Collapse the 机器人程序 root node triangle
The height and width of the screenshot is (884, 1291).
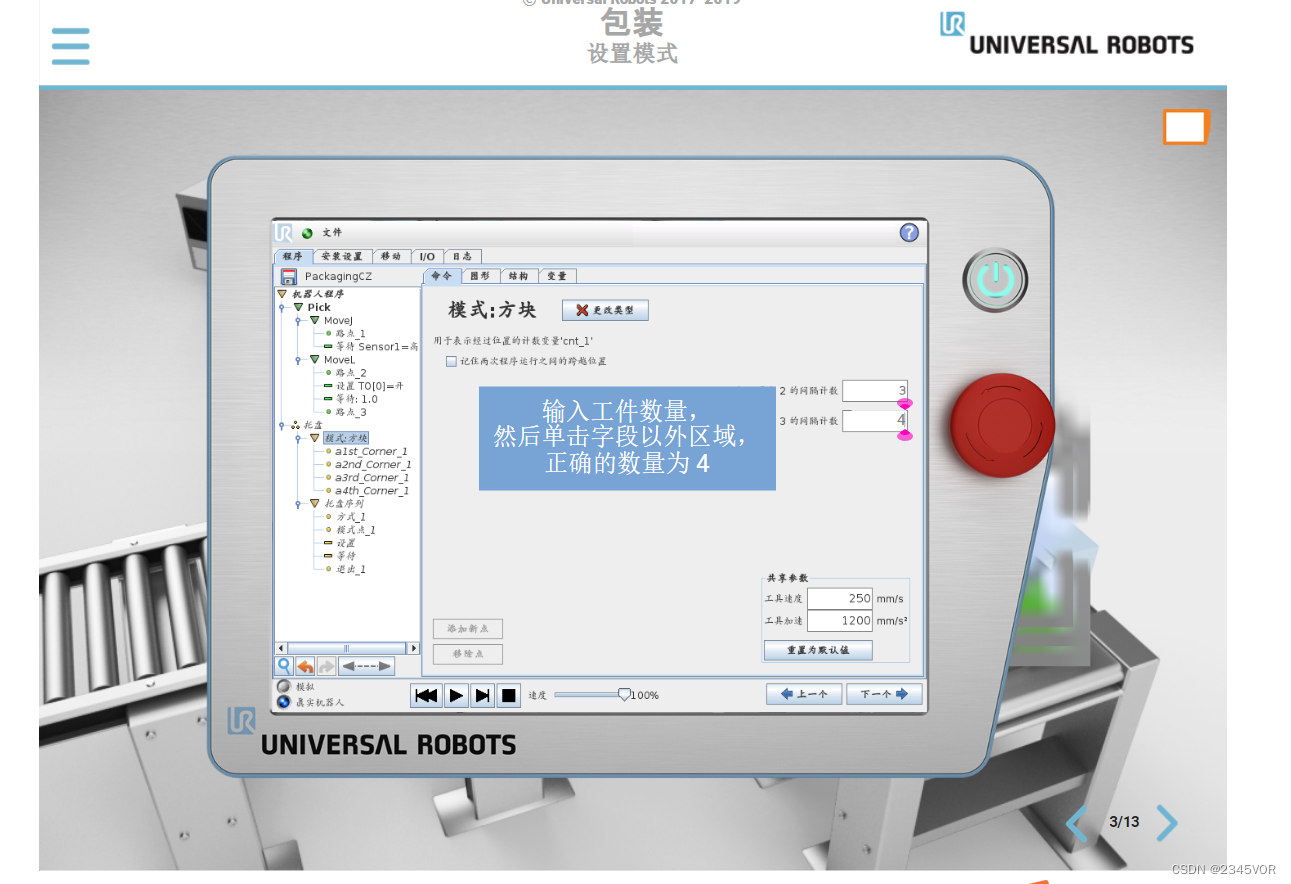[283, 294]
